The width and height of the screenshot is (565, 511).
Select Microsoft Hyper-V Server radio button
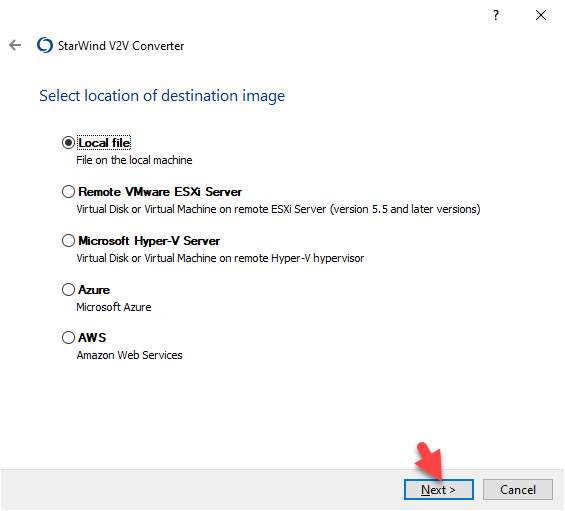tap(68, 241)
